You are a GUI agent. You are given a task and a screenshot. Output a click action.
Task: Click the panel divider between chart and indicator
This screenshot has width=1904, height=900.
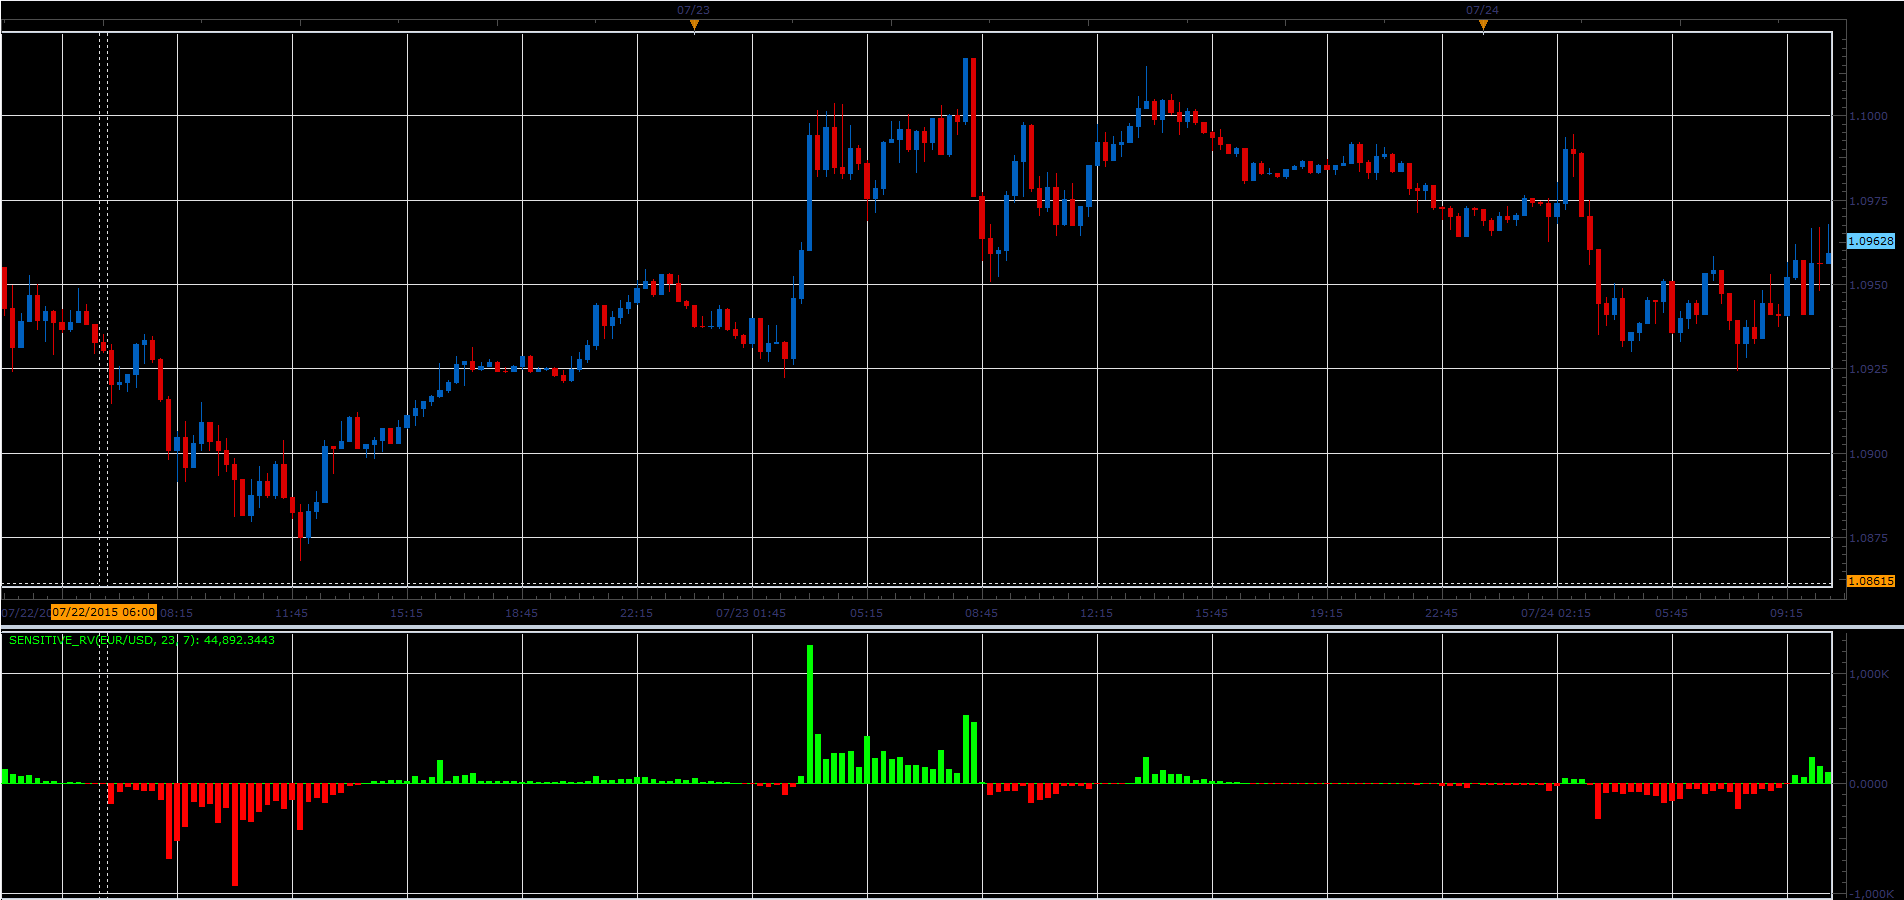point(952,627)
